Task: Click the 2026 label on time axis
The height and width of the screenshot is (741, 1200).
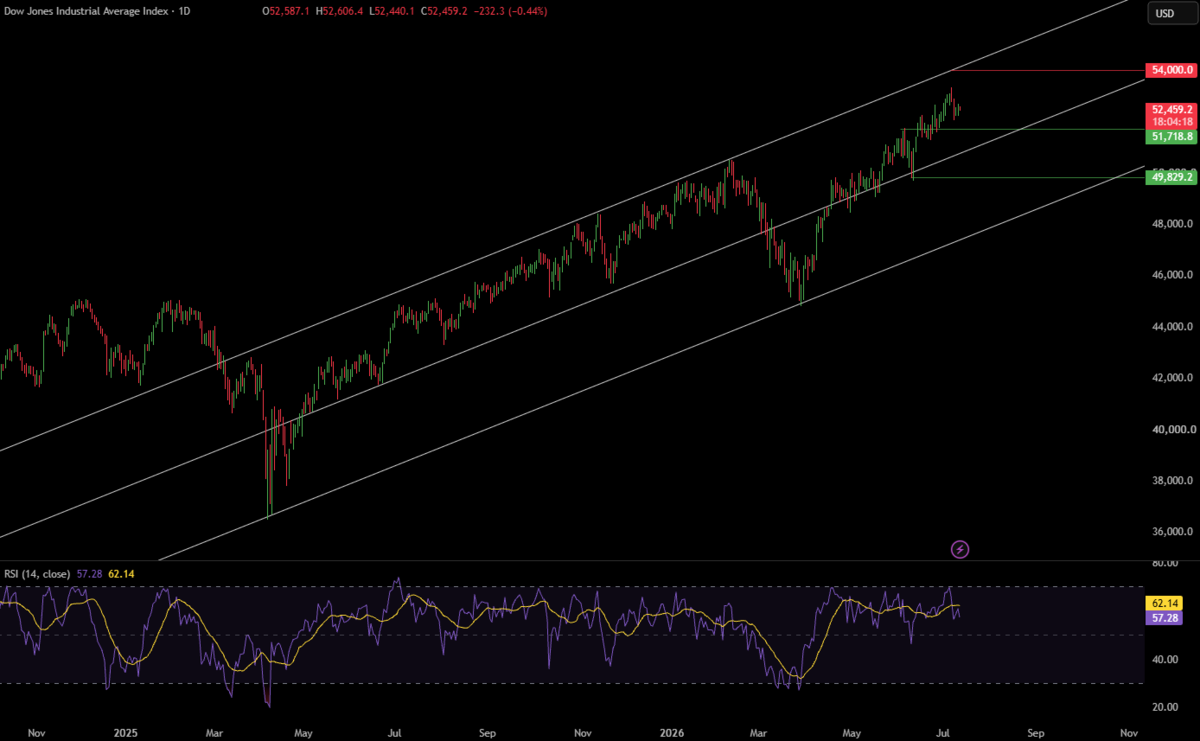Action: point(671,732)
